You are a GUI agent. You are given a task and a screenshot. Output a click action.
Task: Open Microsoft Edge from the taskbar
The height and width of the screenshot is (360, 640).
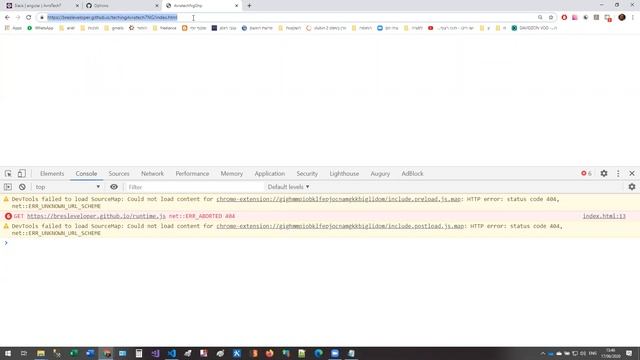(x=319, y=353)
